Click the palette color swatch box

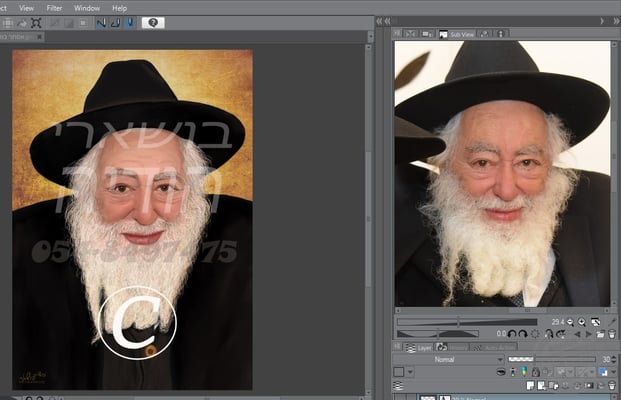tap(399, 372)
